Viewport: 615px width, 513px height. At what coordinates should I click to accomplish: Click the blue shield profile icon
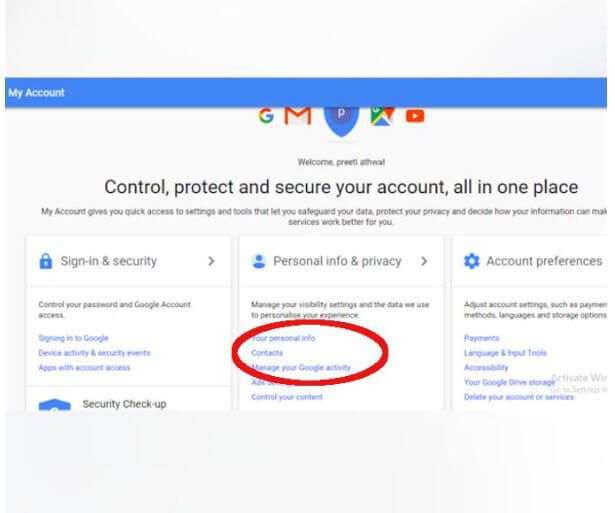[340, 116]
